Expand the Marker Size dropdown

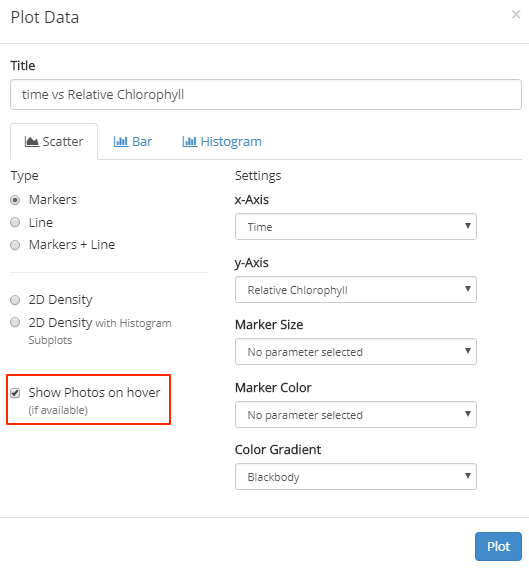(356, 352)
